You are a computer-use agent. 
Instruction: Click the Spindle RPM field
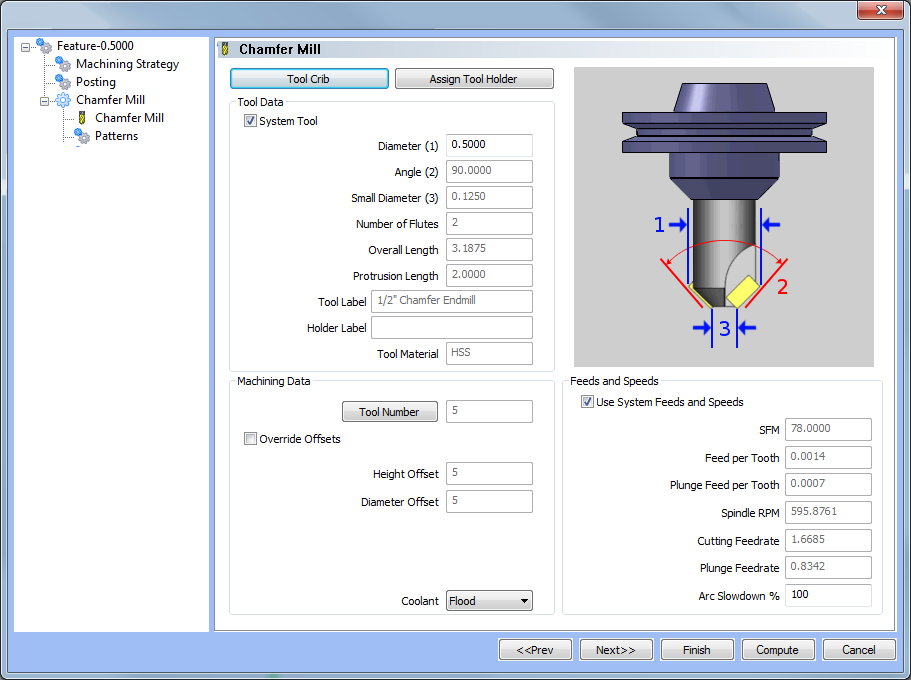pos(828,512)
